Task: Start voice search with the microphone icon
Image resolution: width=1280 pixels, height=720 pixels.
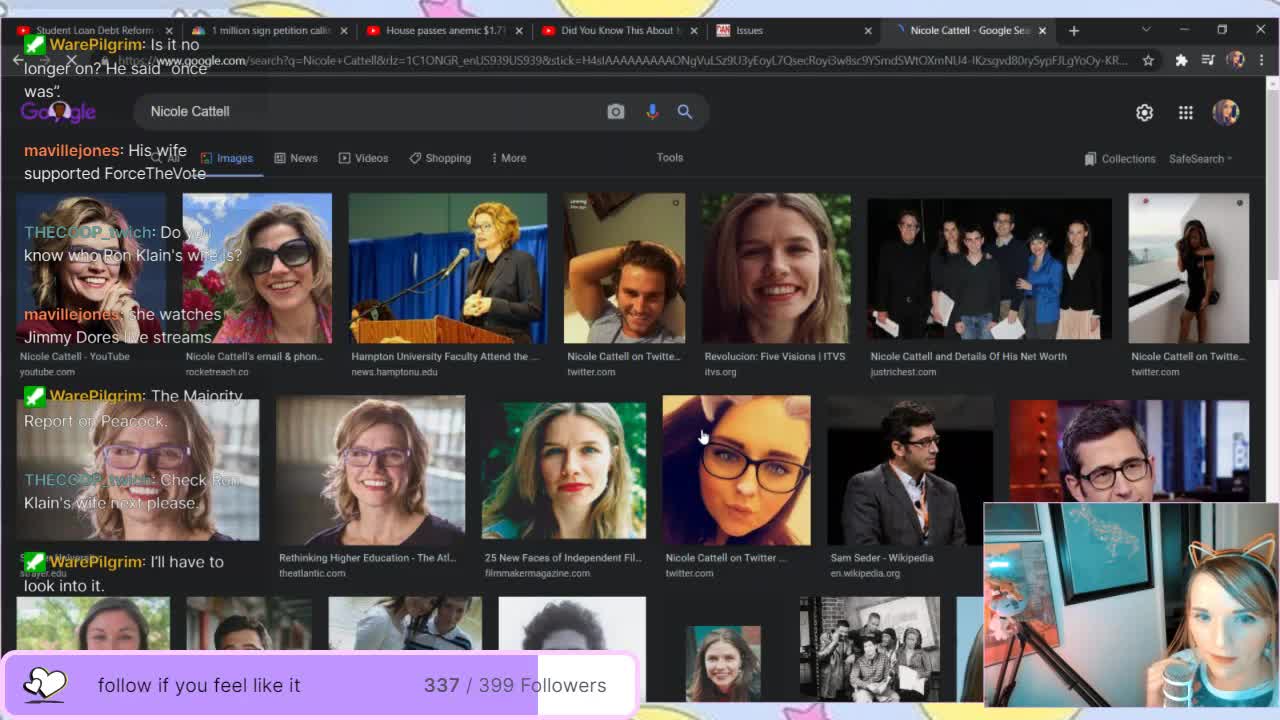Action: pos(652,112)
